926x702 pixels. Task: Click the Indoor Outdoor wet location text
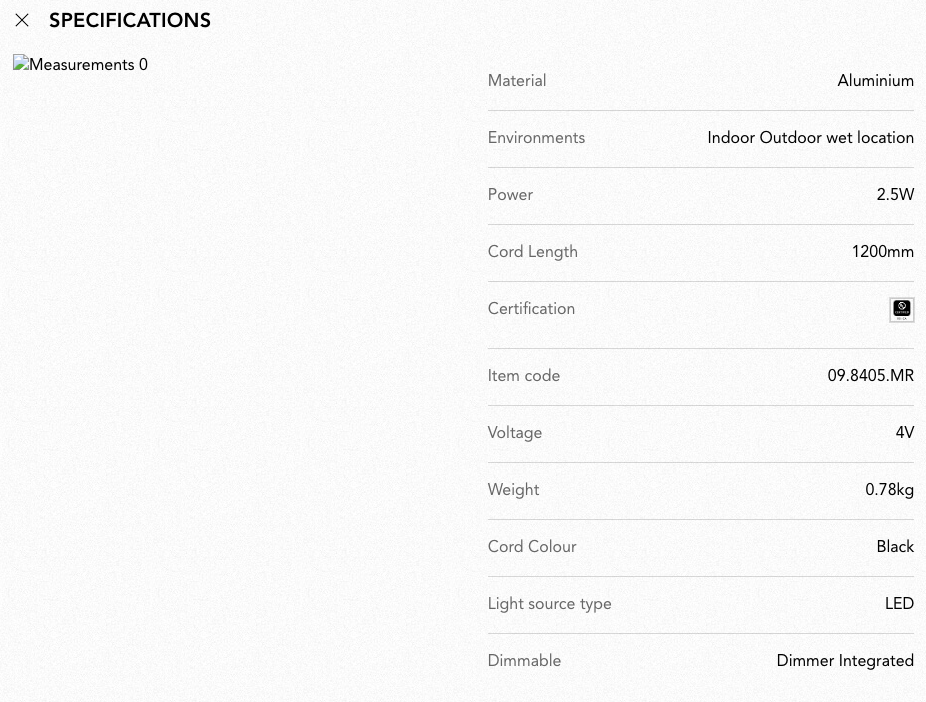(810, 138)
